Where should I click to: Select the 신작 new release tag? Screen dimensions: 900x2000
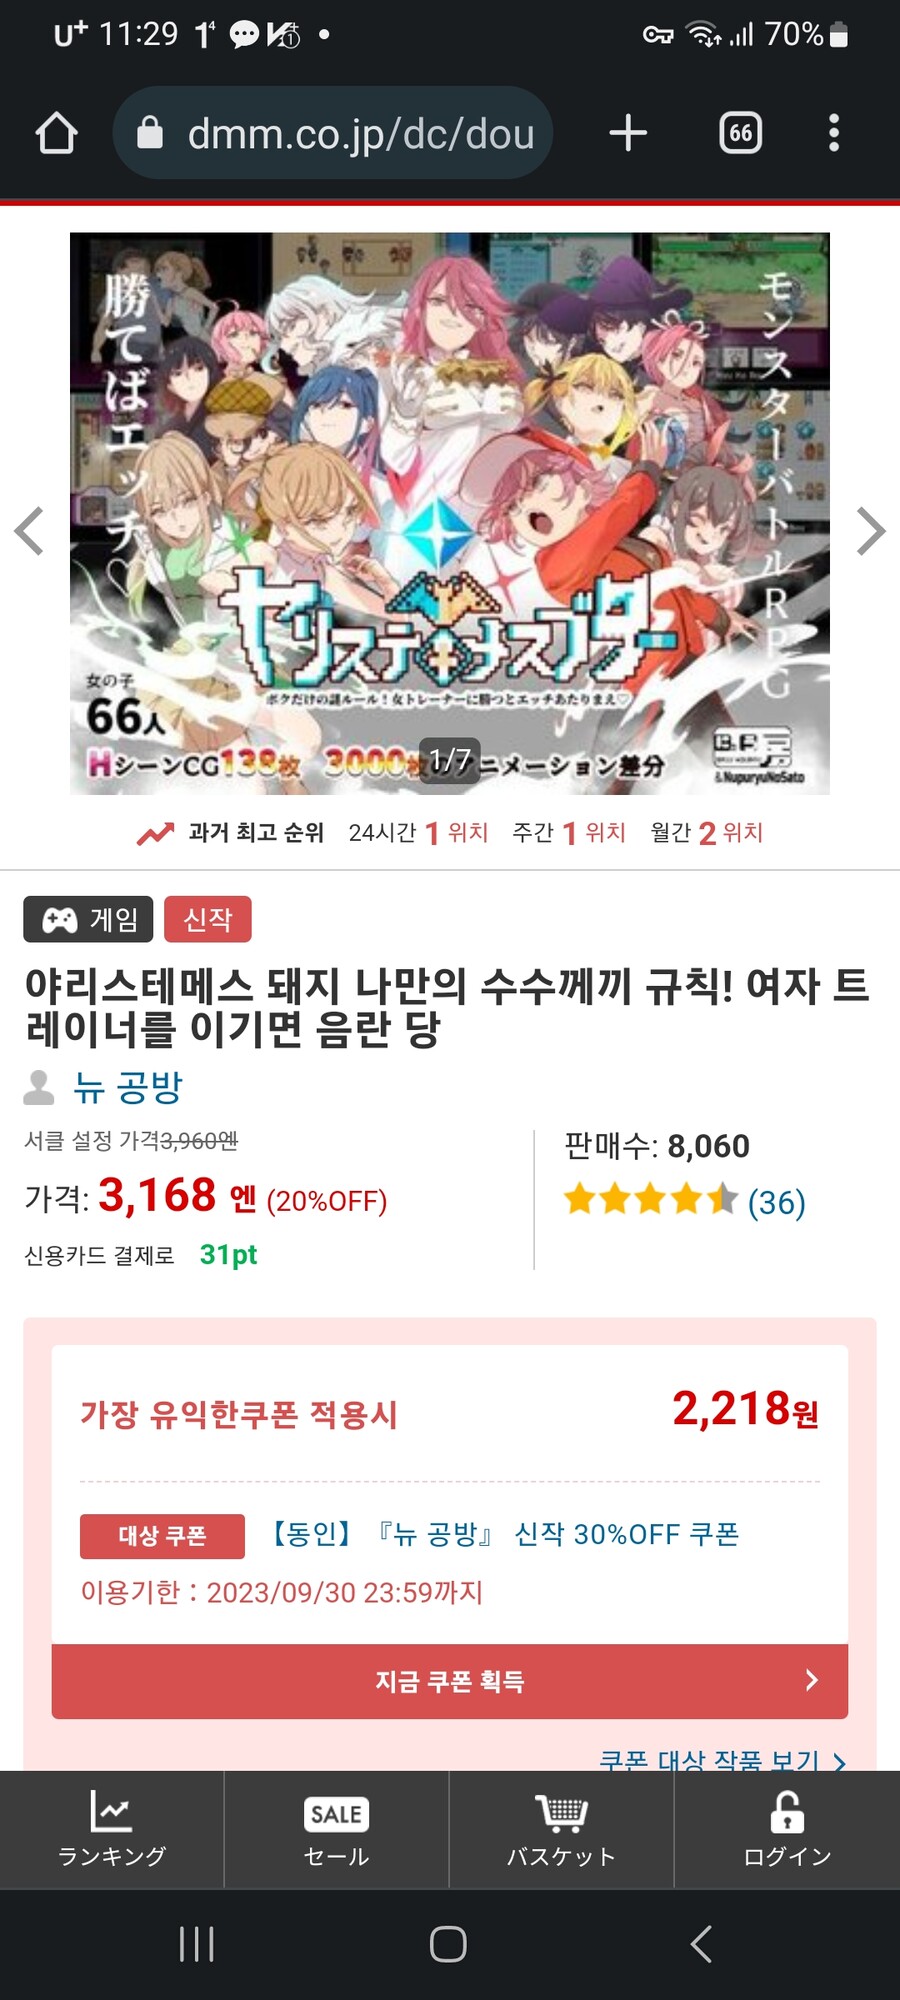pyautogui.click(x=208, y=919)
